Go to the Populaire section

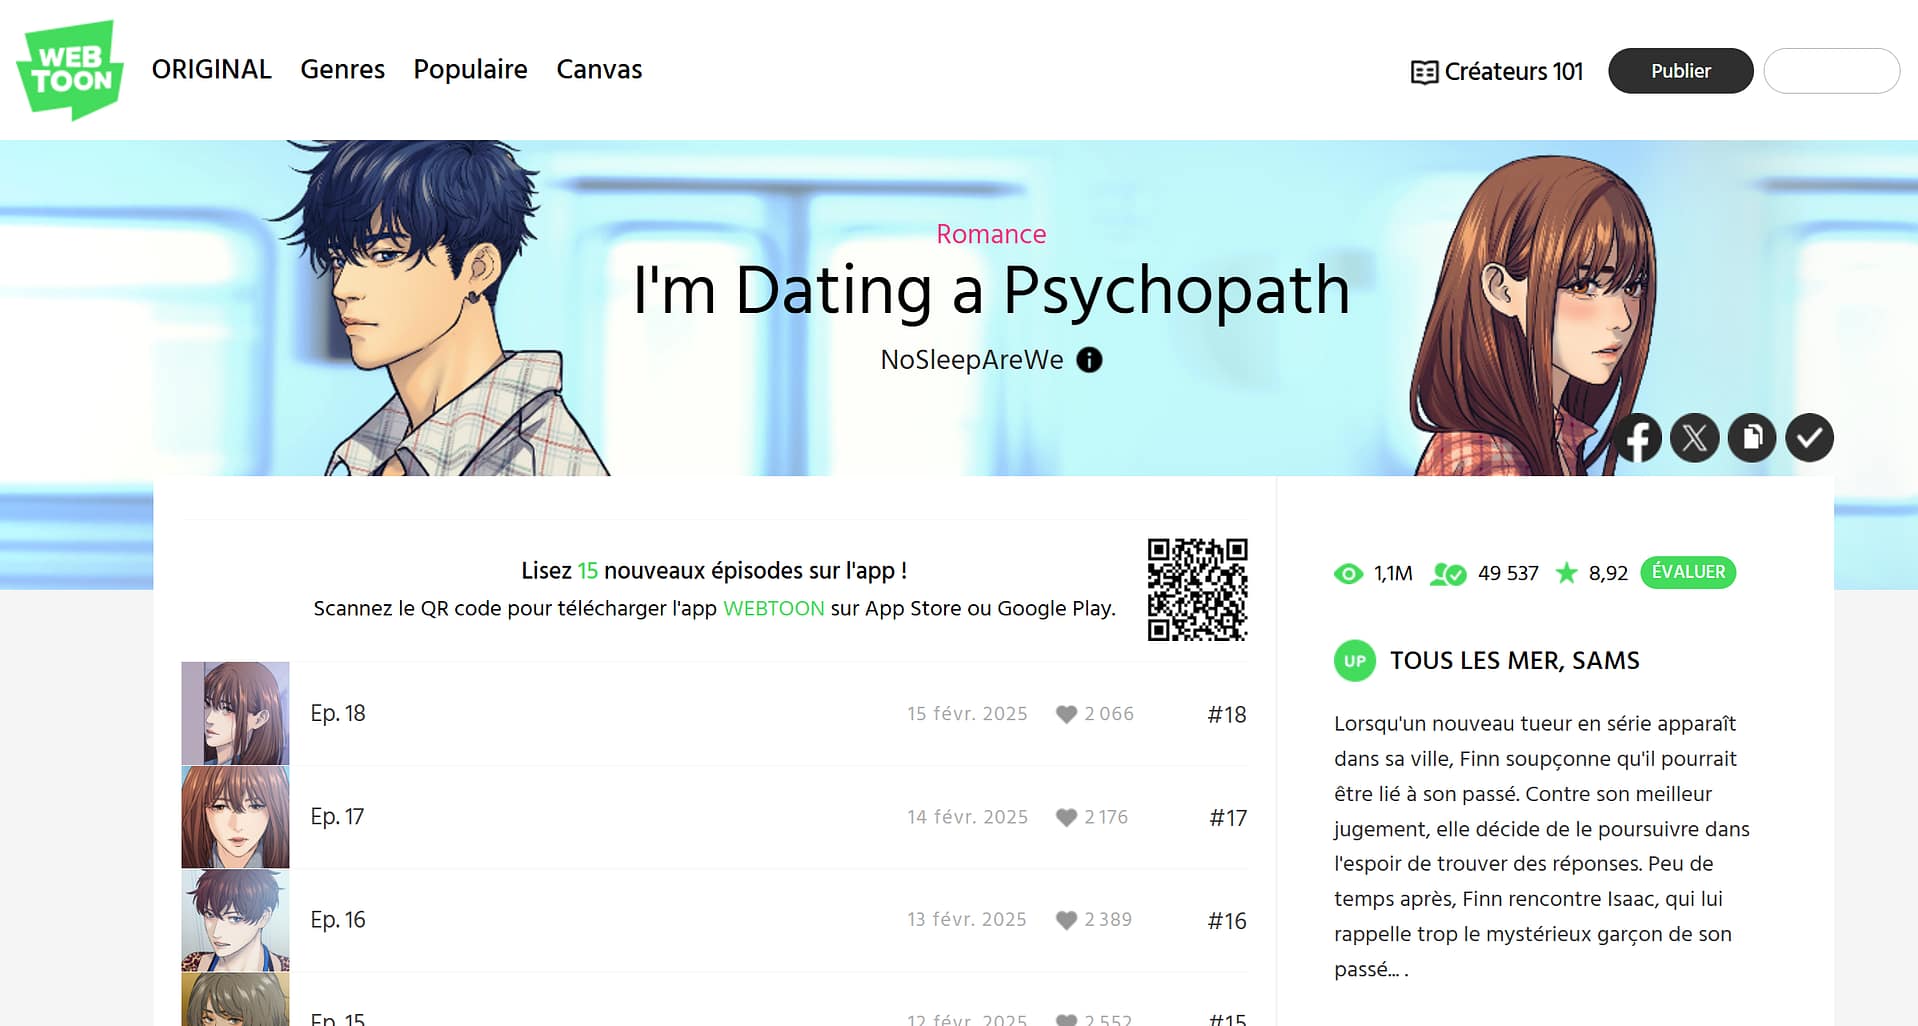pos(470,69)
